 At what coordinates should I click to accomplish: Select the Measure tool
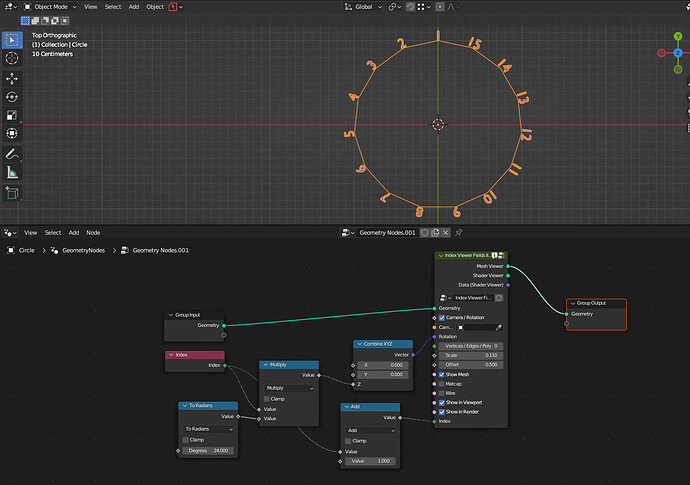12,173
